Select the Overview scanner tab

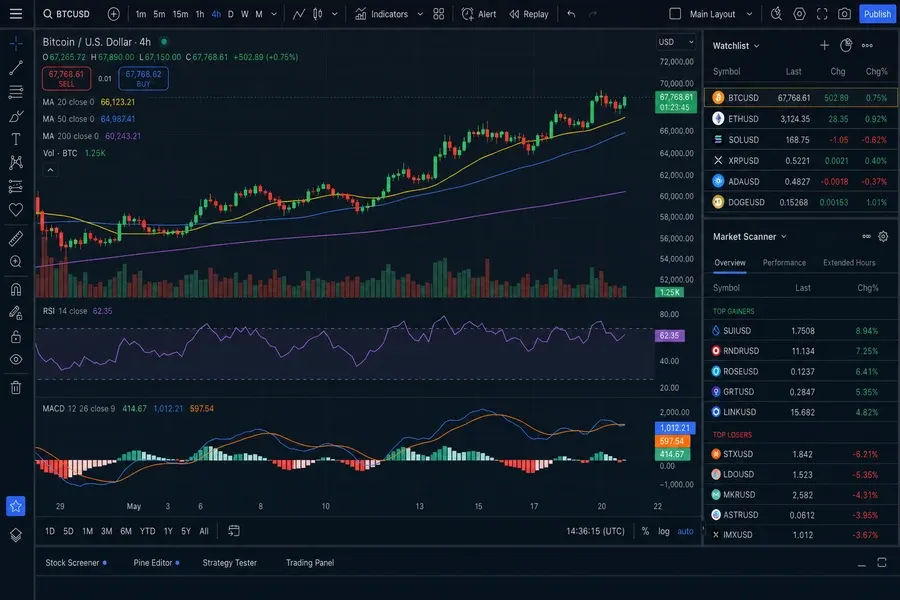tap(730, 262)
